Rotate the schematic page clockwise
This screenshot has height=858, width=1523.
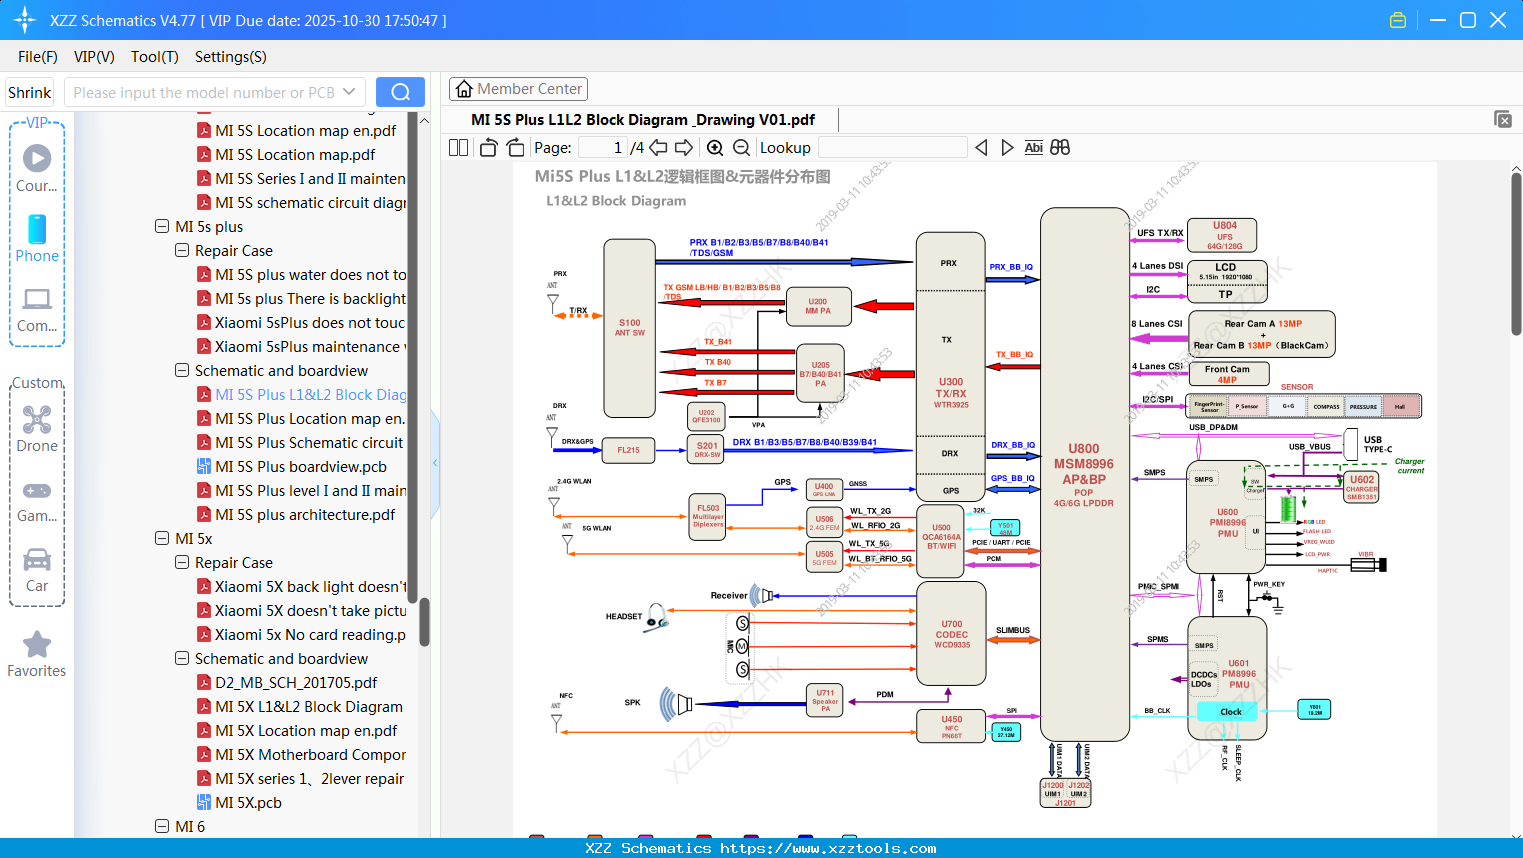click(x=514, y=147)
